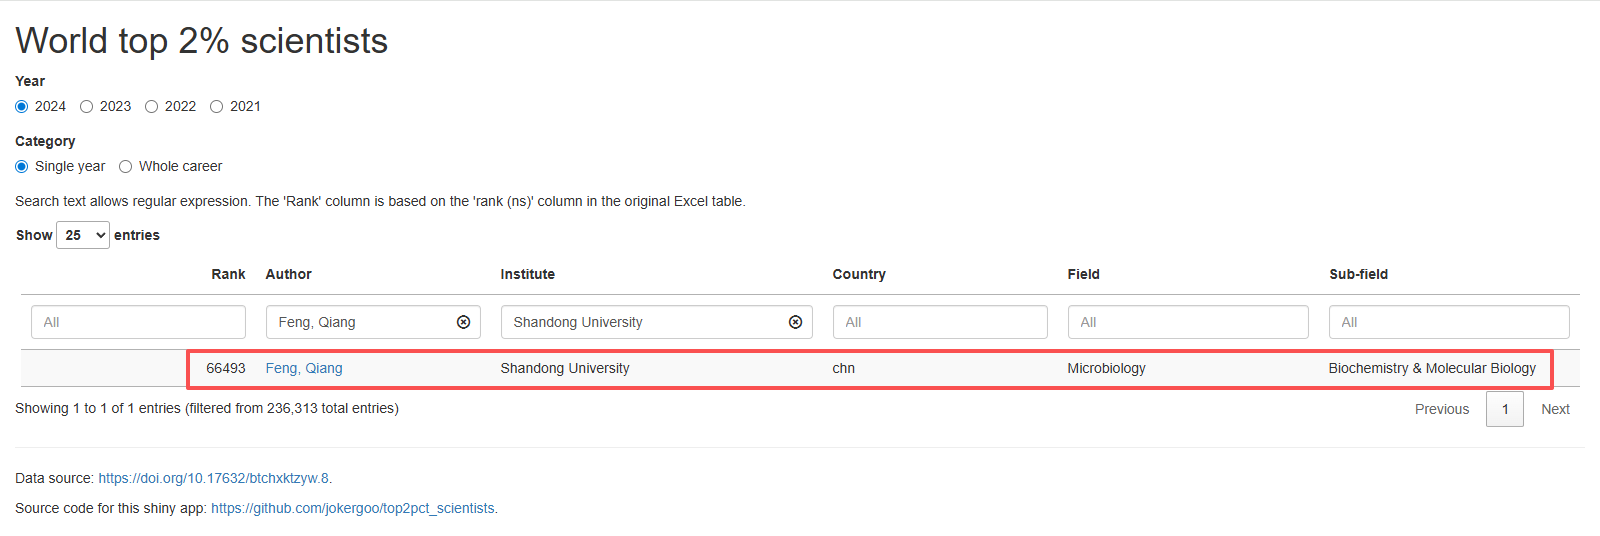The width and height of the screenshot is (1600, 536).
Task: Go to the Previous page
Action: point(1441,409)
